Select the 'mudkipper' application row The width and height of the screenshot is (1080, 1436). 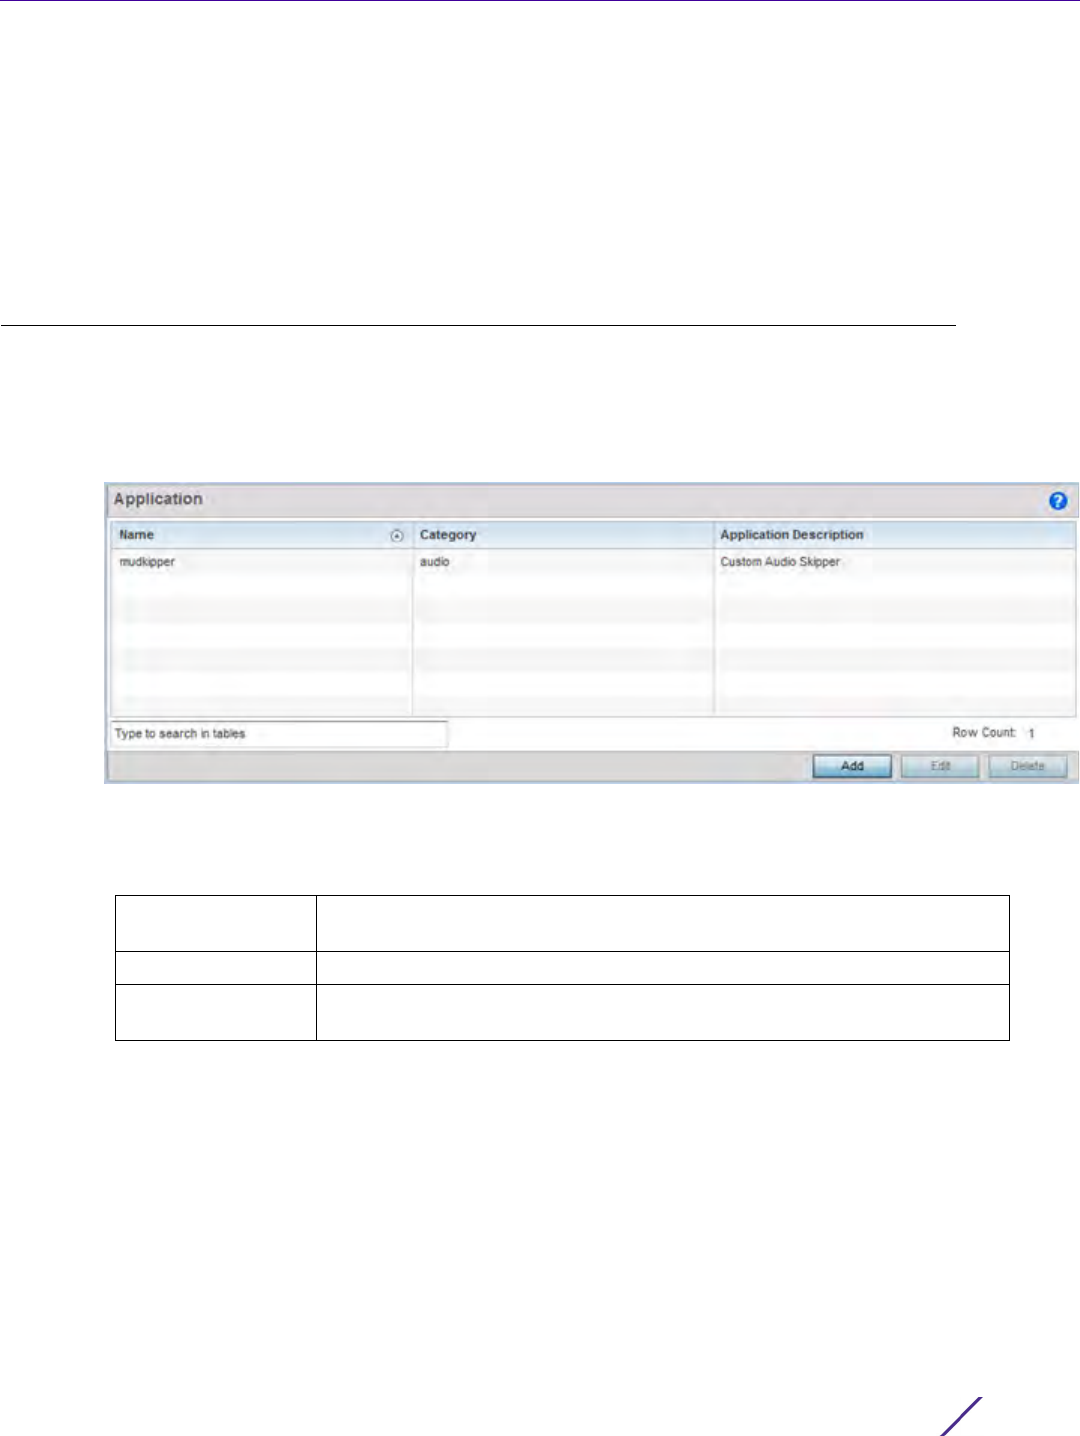(x=593, y=562)
